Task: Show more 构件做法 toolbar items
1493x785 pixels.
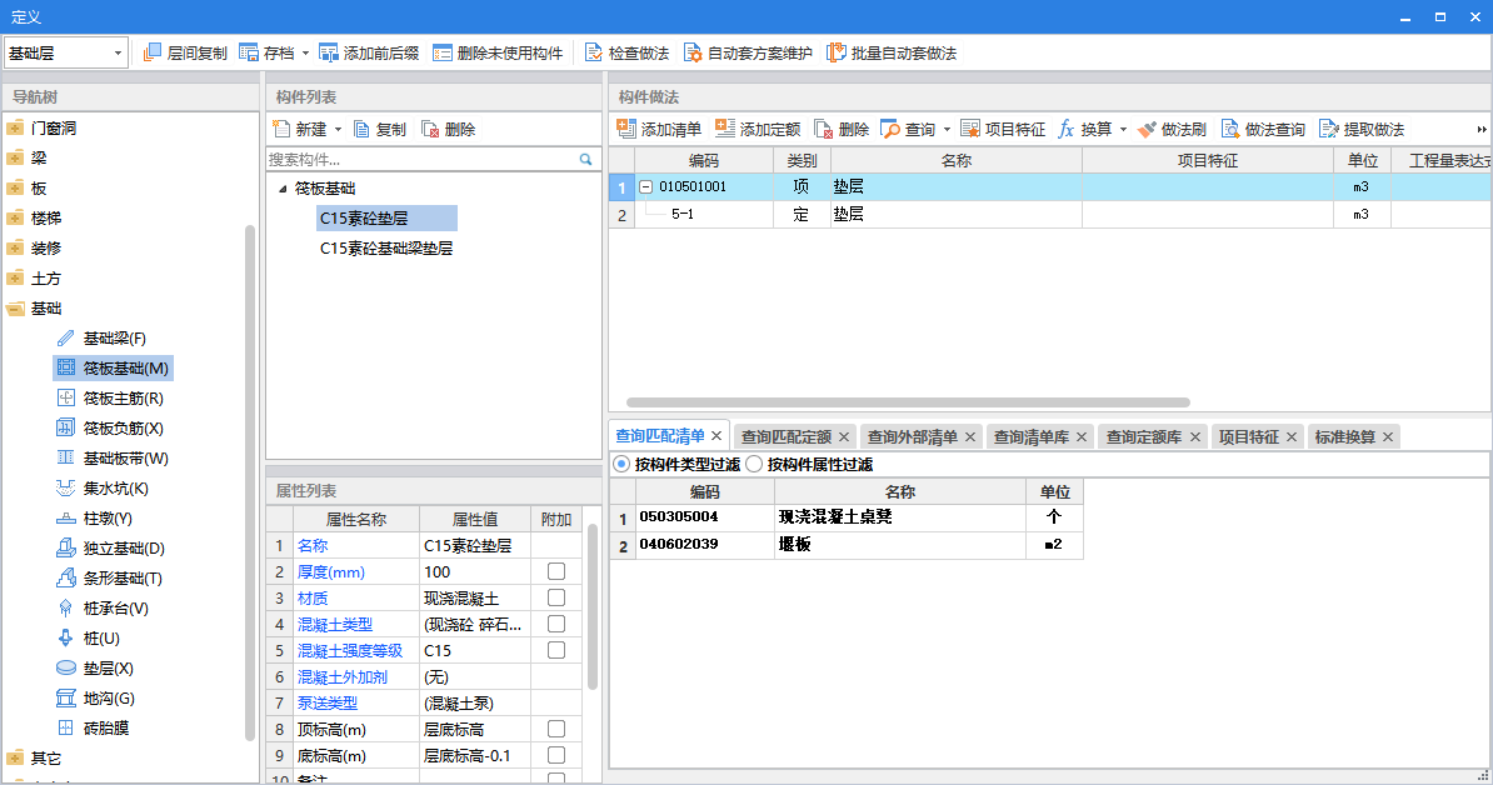Action: click(x=1482, y=129)
